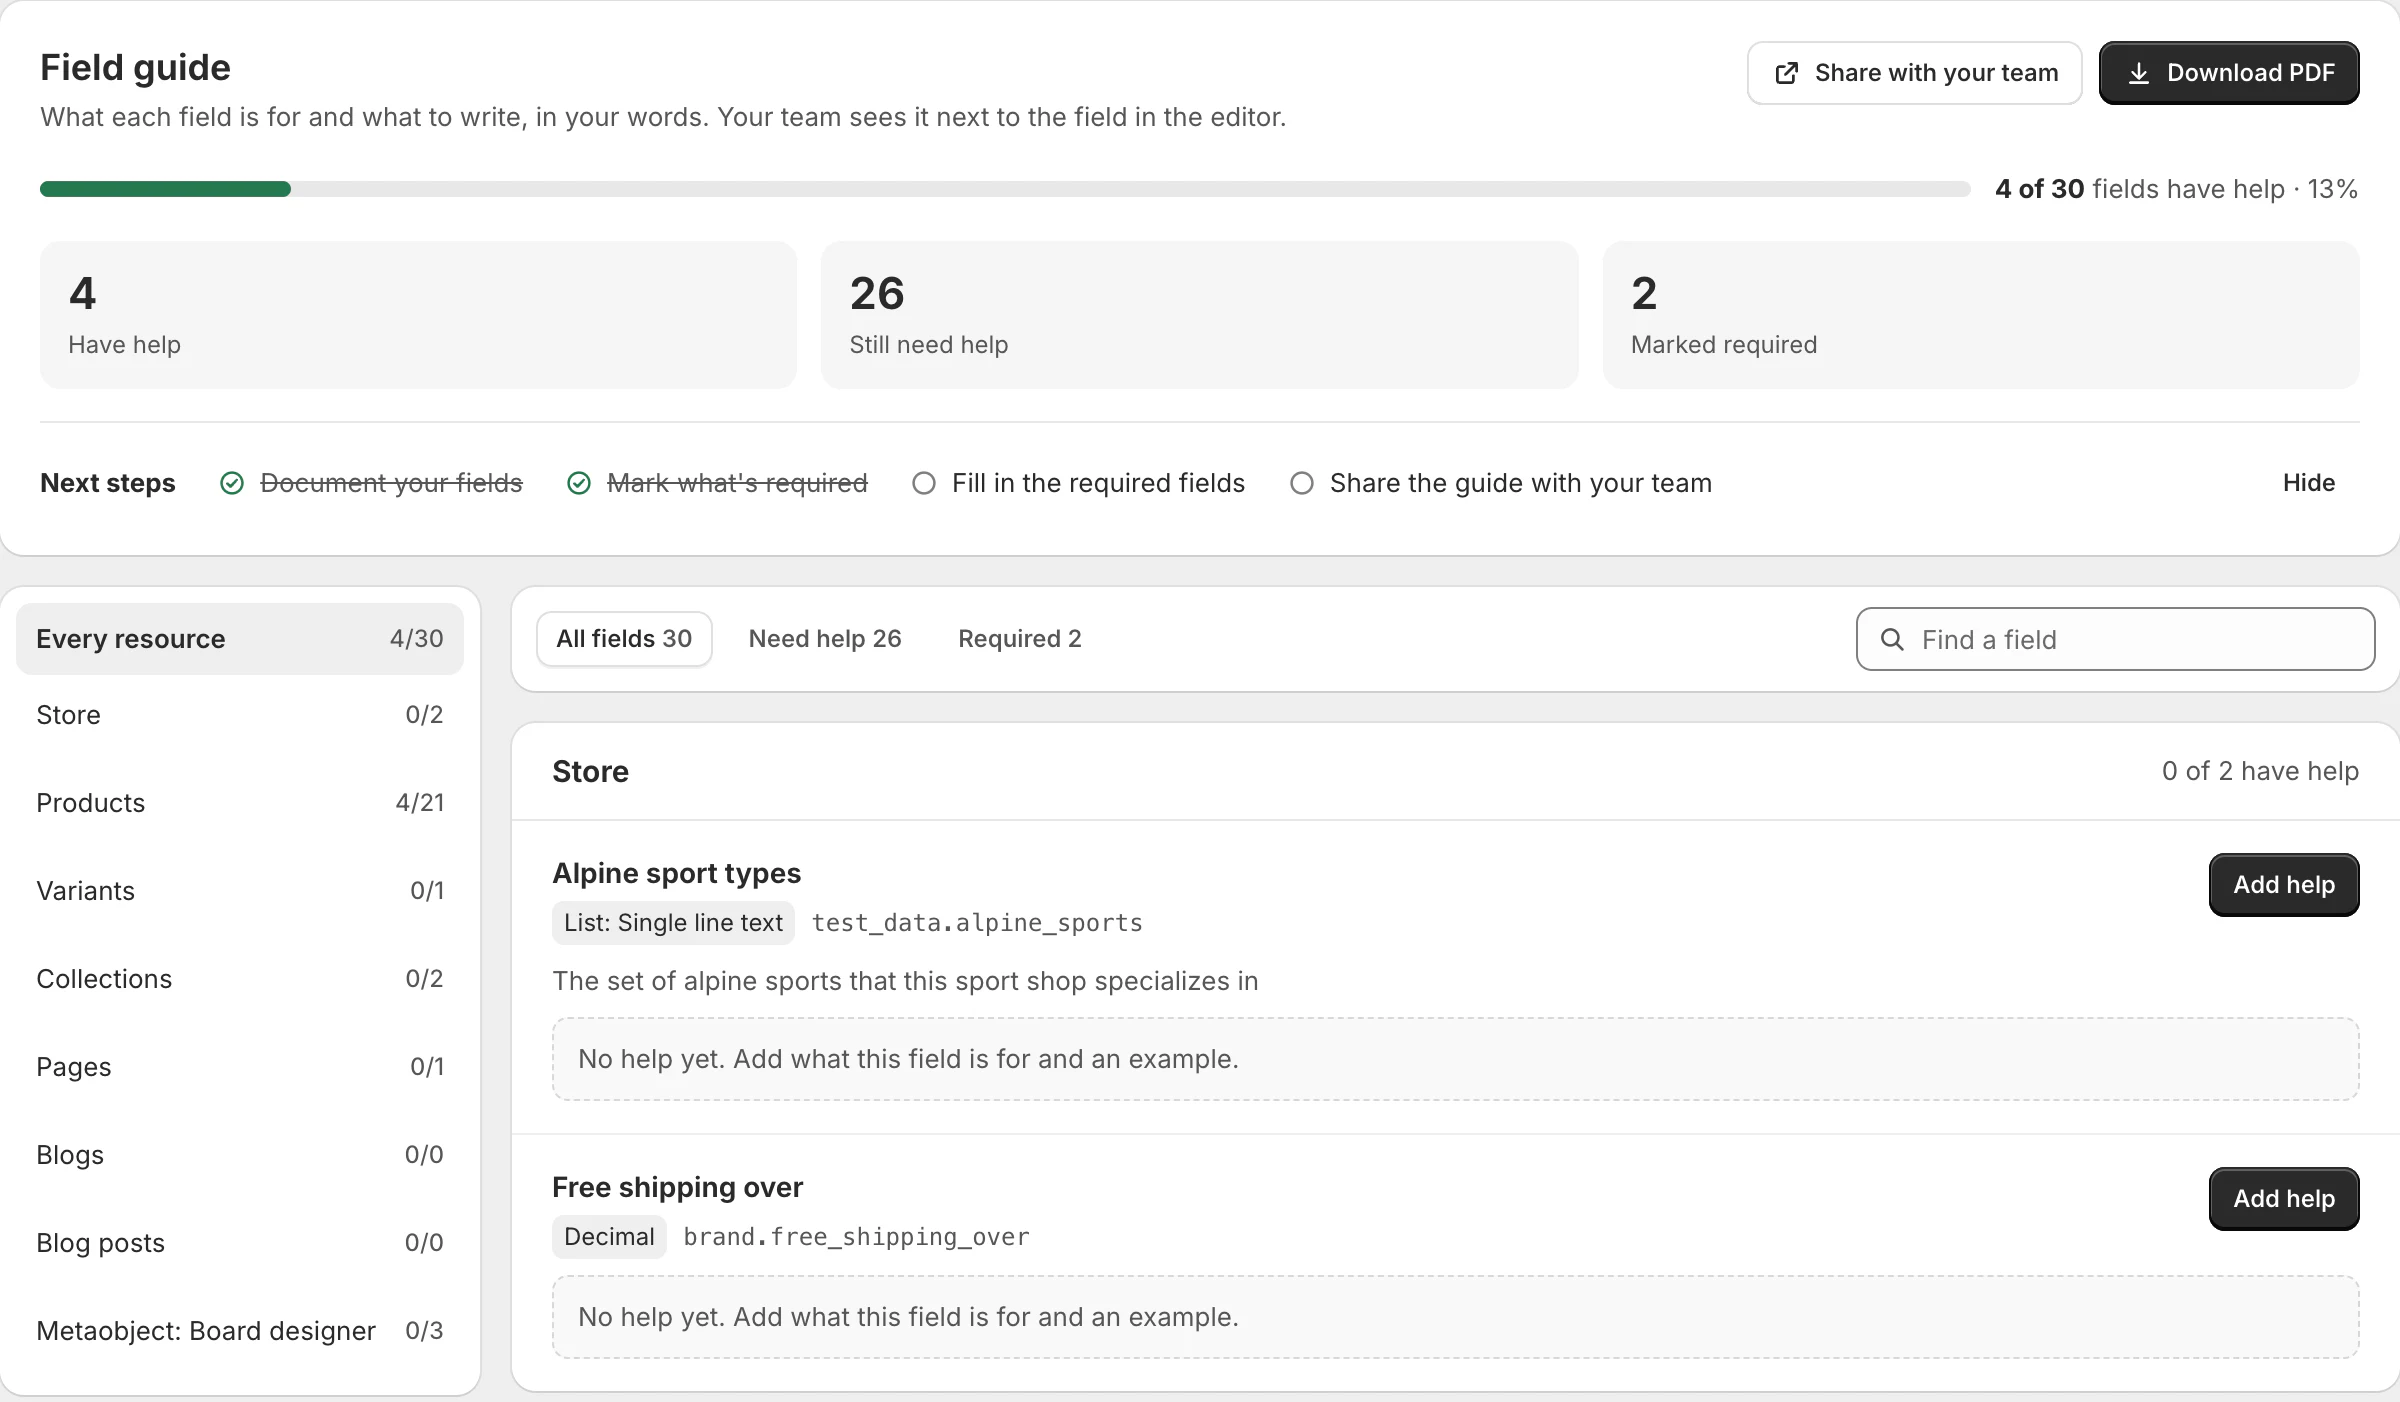Click the empty help placeholder under Alpine sport types
Screen dimensions: 2400x1402
tap(1455, 1059)
